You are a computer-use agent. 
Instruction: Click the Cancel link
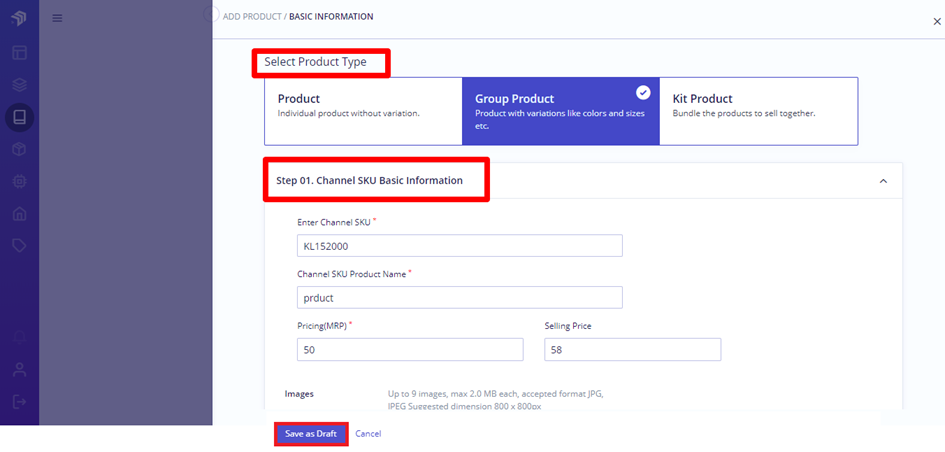368,434
